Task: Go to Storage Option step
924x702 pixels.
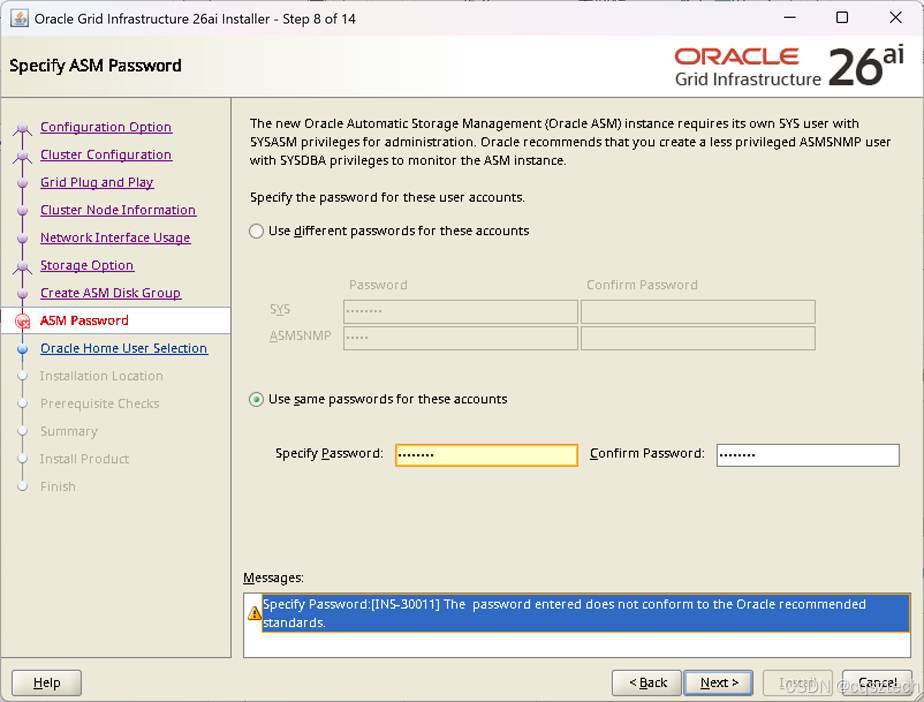Action: (x=87, y=266)
